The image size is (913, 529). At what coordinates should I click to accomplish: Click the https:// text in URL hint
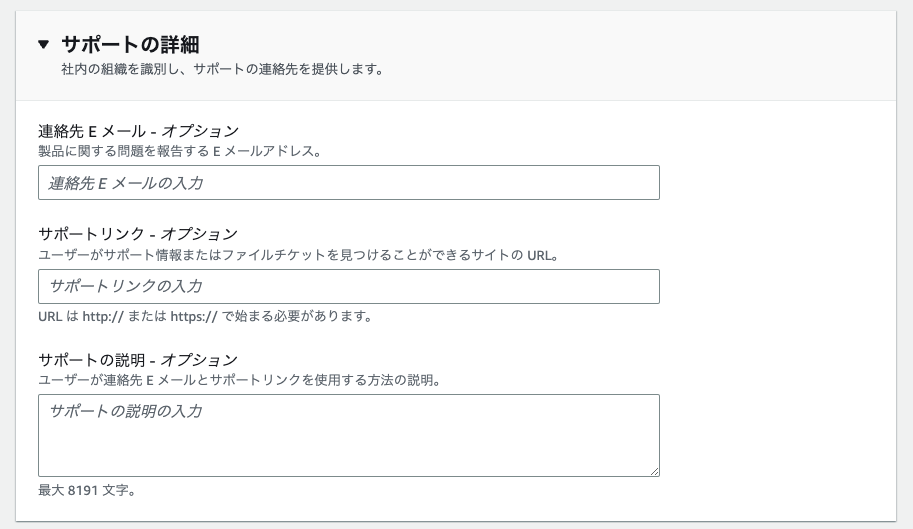point(193,317)
